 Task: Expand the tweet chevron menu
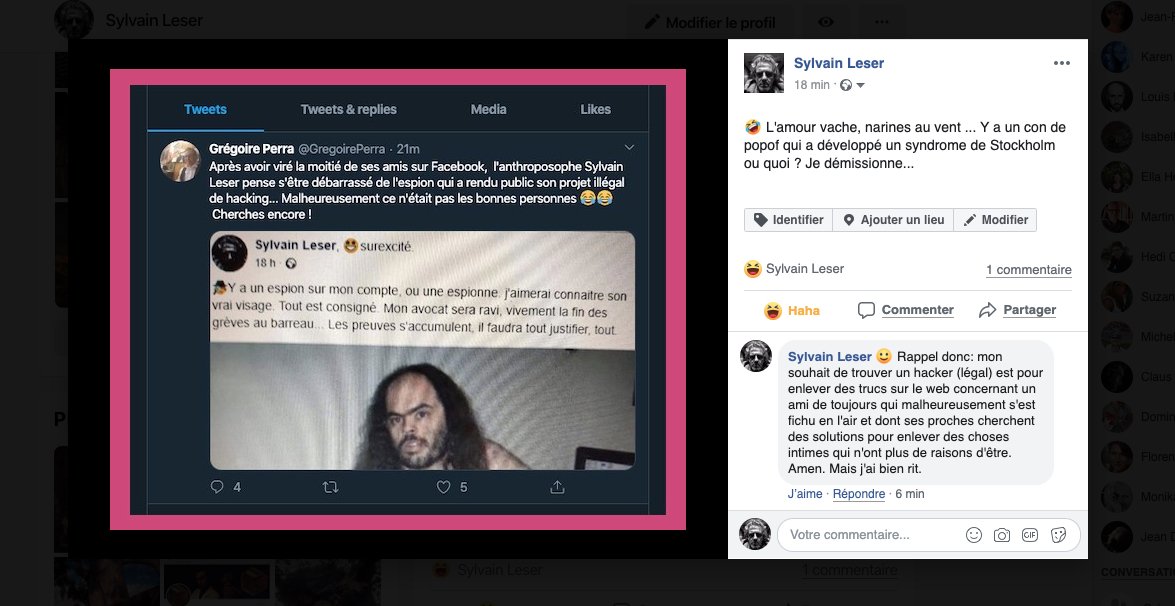click(x=629, y=148)
